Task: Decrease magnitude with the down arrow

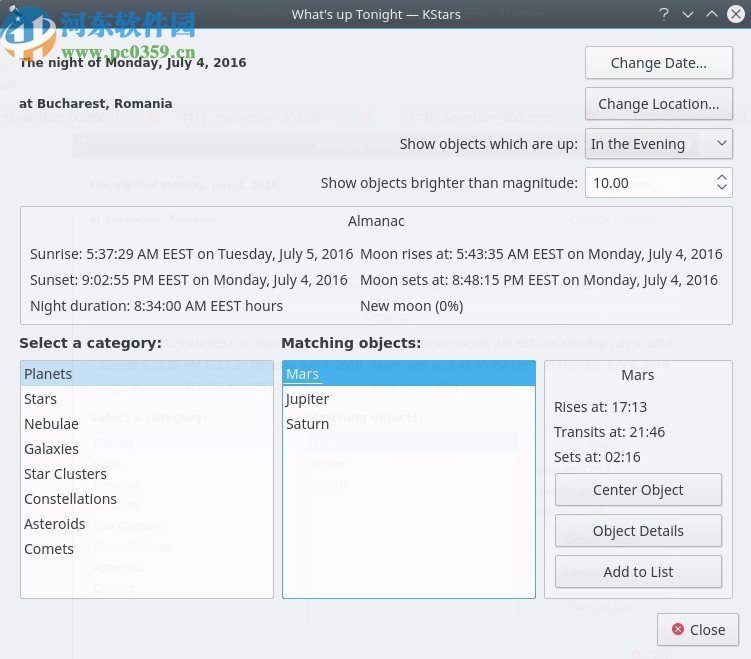Action: (x=723, y=189)
